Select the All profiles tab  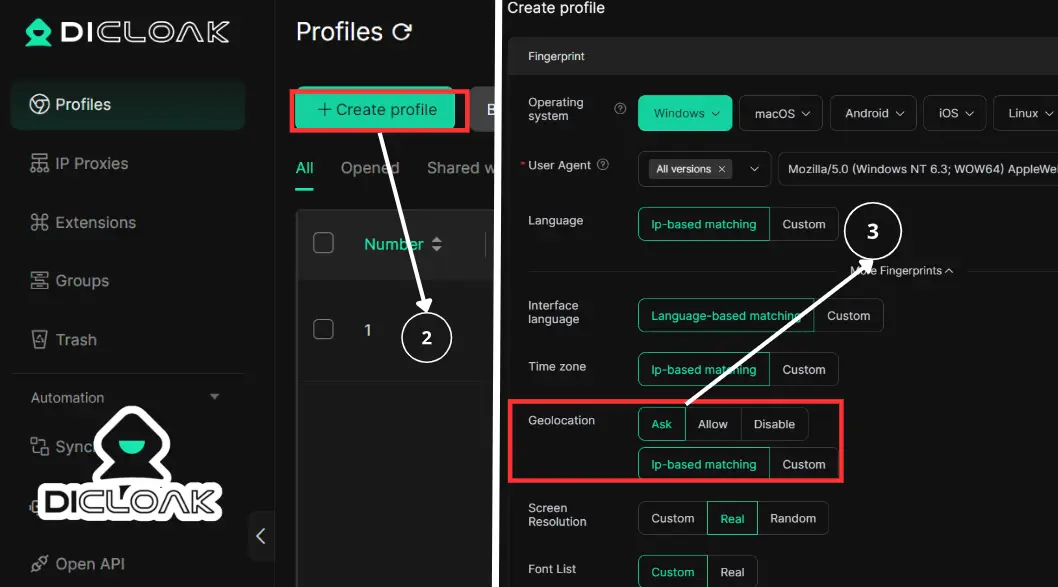coord(305,168)
